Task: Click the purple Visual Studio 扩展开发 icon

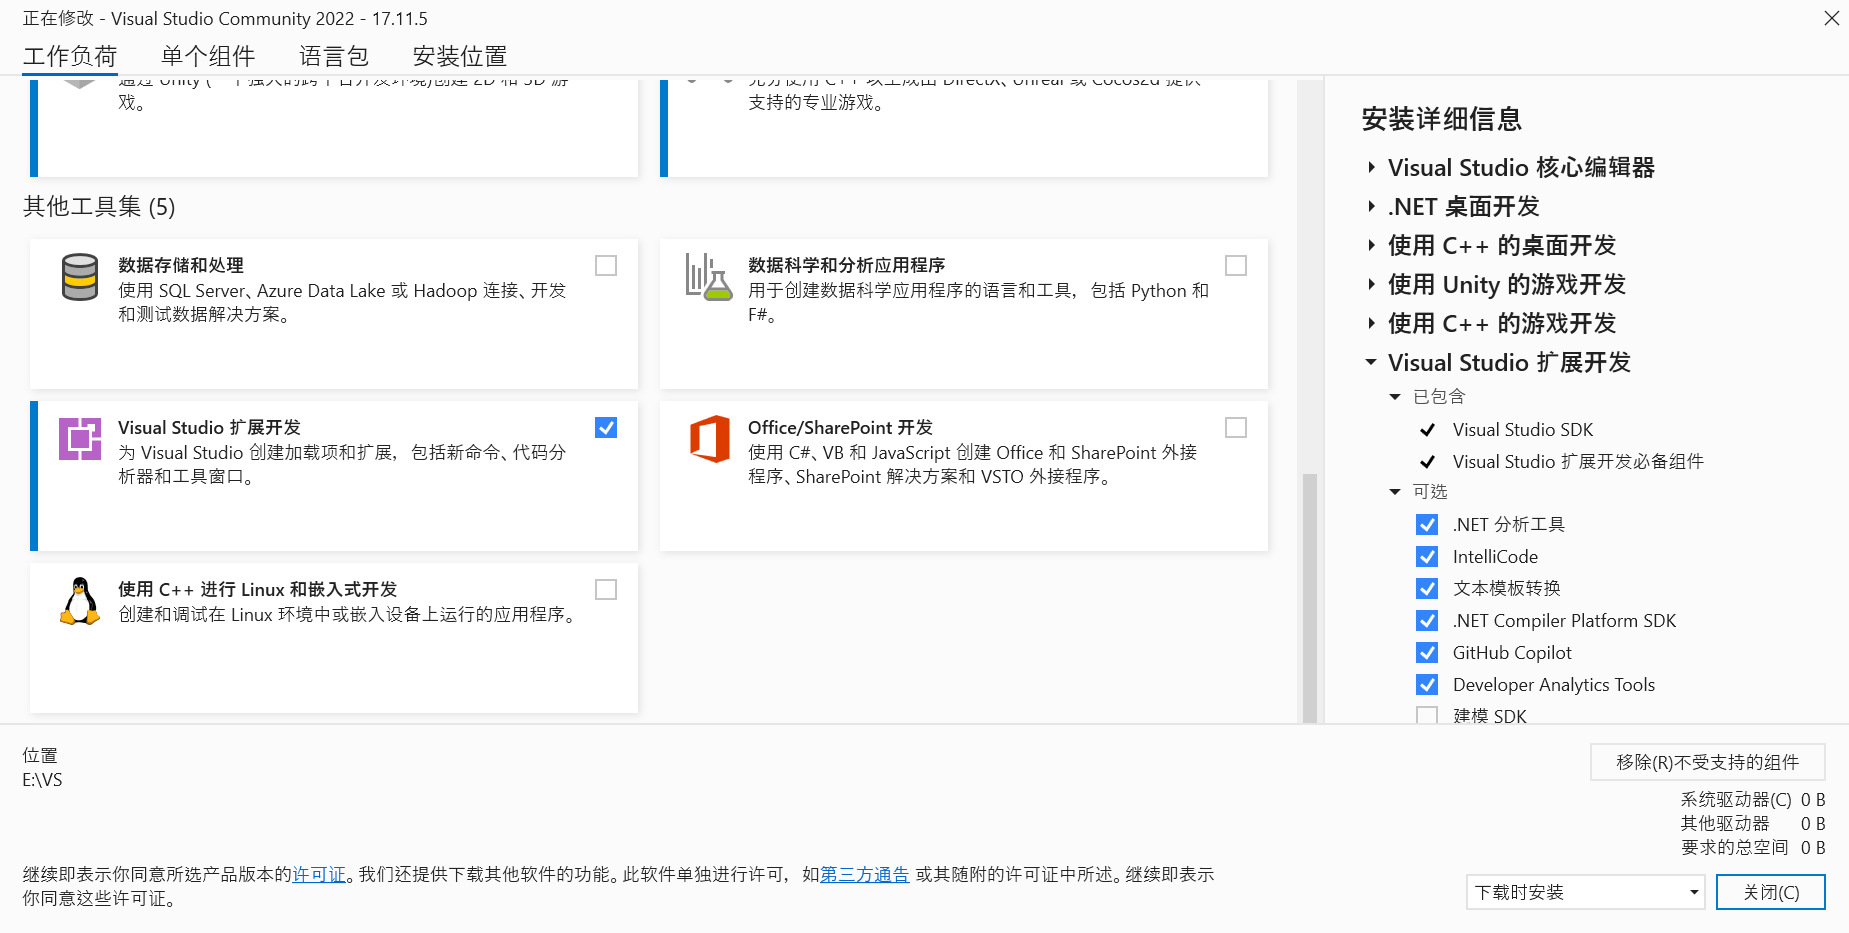Action: coord(80,439)
